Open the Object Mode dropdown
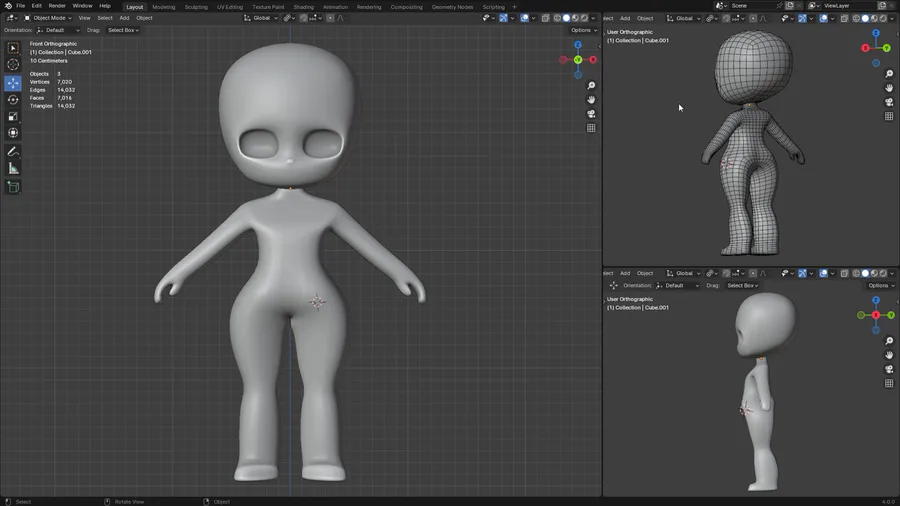The height and width of the screenshot is (506, 900). point(48,18)
